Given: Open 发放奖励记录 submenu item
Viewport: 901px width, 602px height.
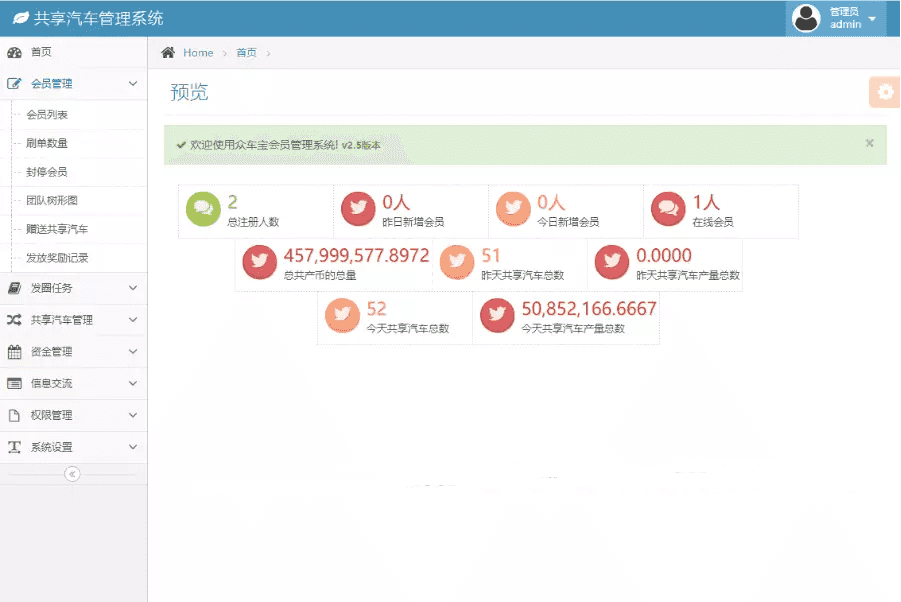Looking at the screenshot, I should (x=57, y=258).
